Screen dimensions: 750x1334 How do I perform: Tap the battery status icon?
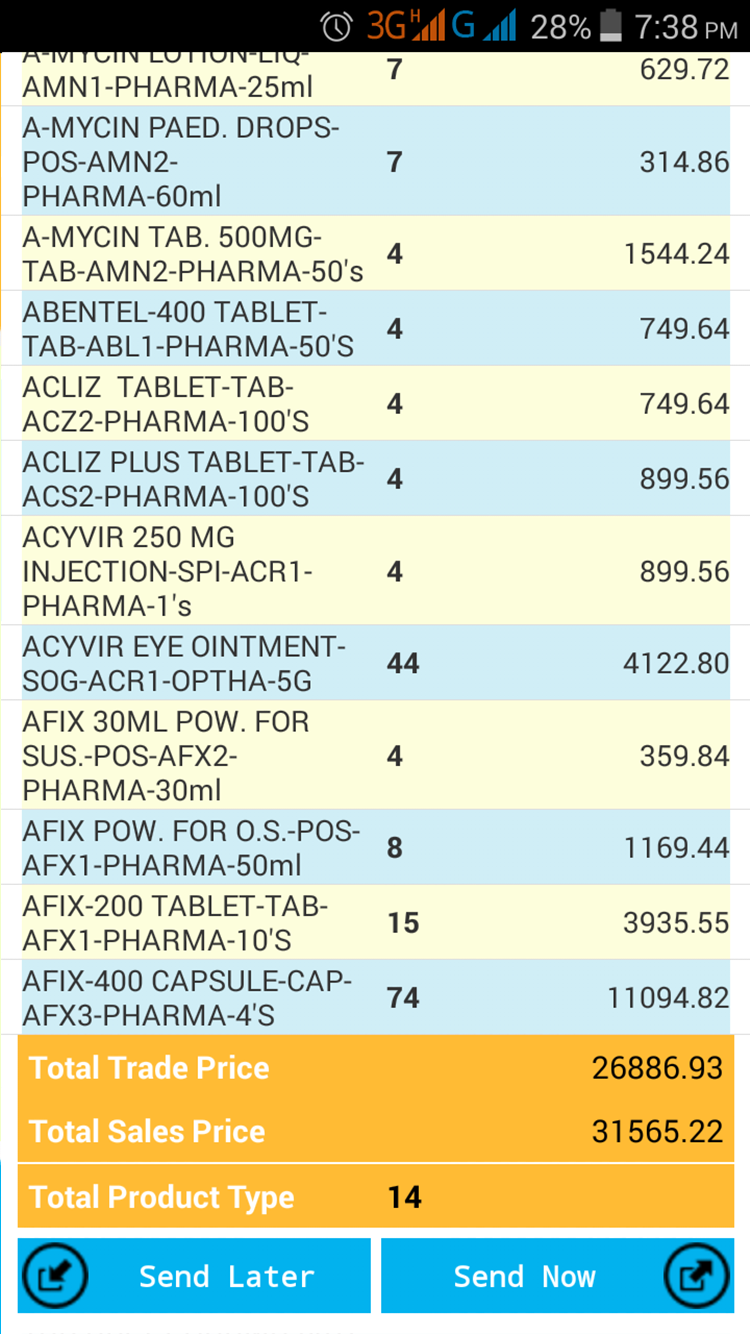click(x=610, y=27)
